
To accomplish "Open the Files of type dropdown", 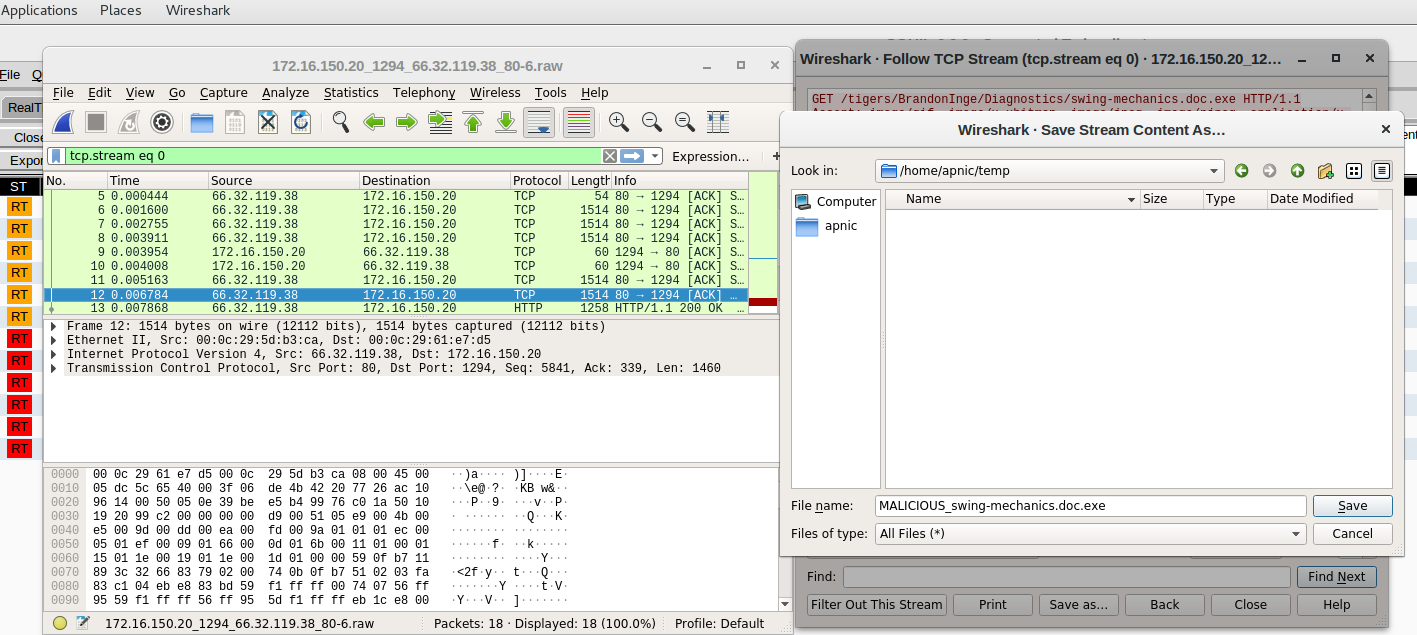I will [x=1090, y=534].
